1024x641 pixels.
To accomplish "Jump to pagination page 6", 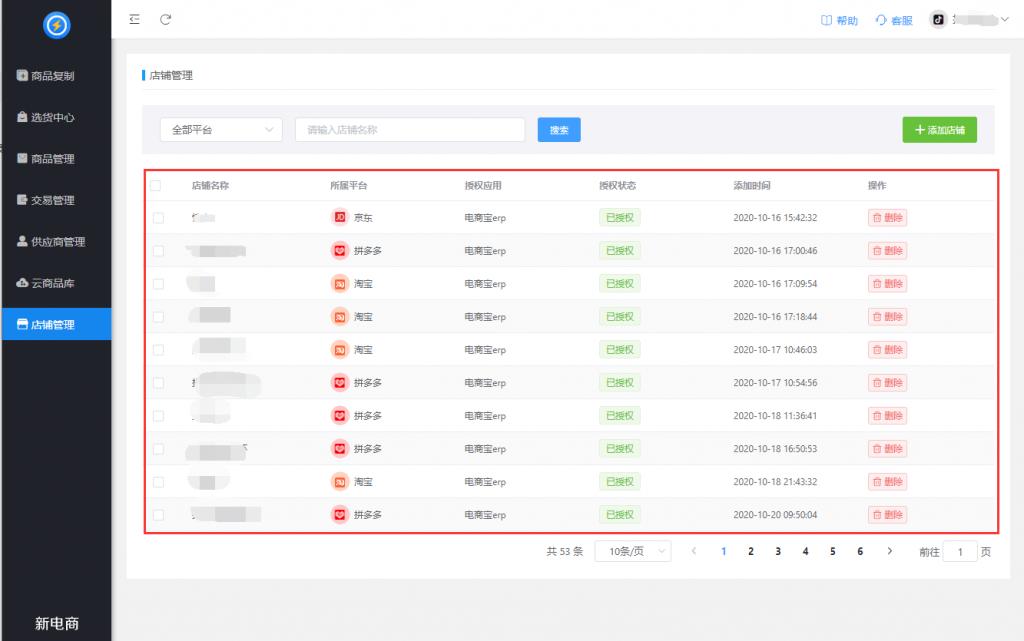I will click(860, 552).
